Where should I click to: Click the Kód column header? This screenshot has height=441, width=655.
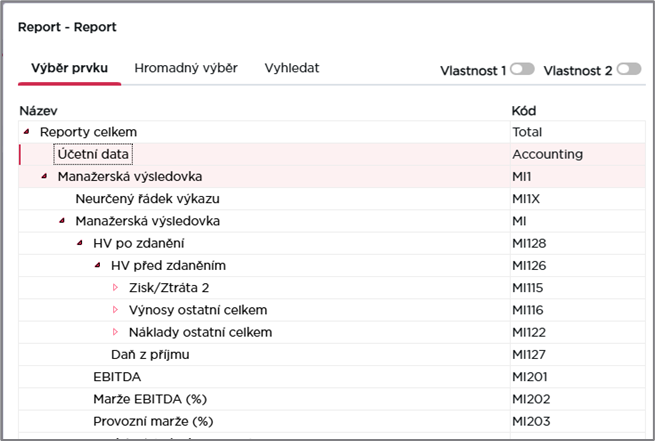click(524, 111)
